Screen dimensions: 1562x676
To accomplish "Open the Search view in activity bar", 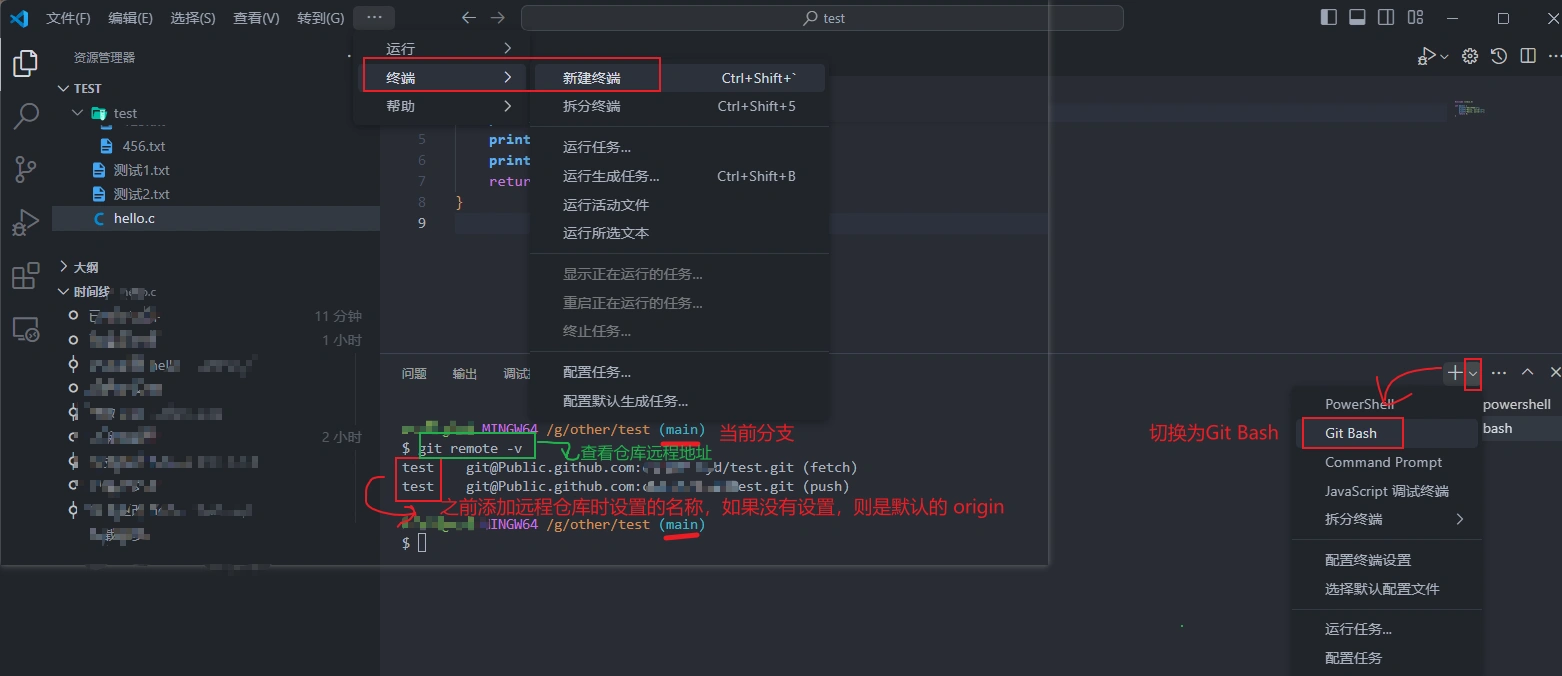I will 25,116.
